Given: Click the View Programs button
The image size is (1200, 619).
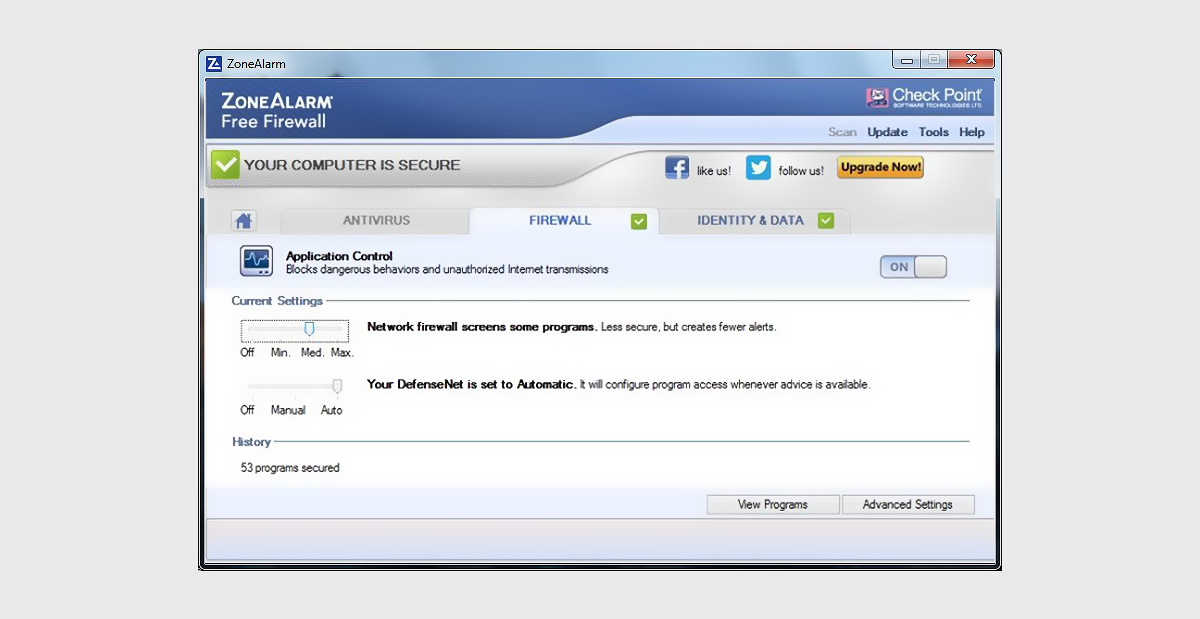Looking at the screenshot, I should [x=773, y=505].
